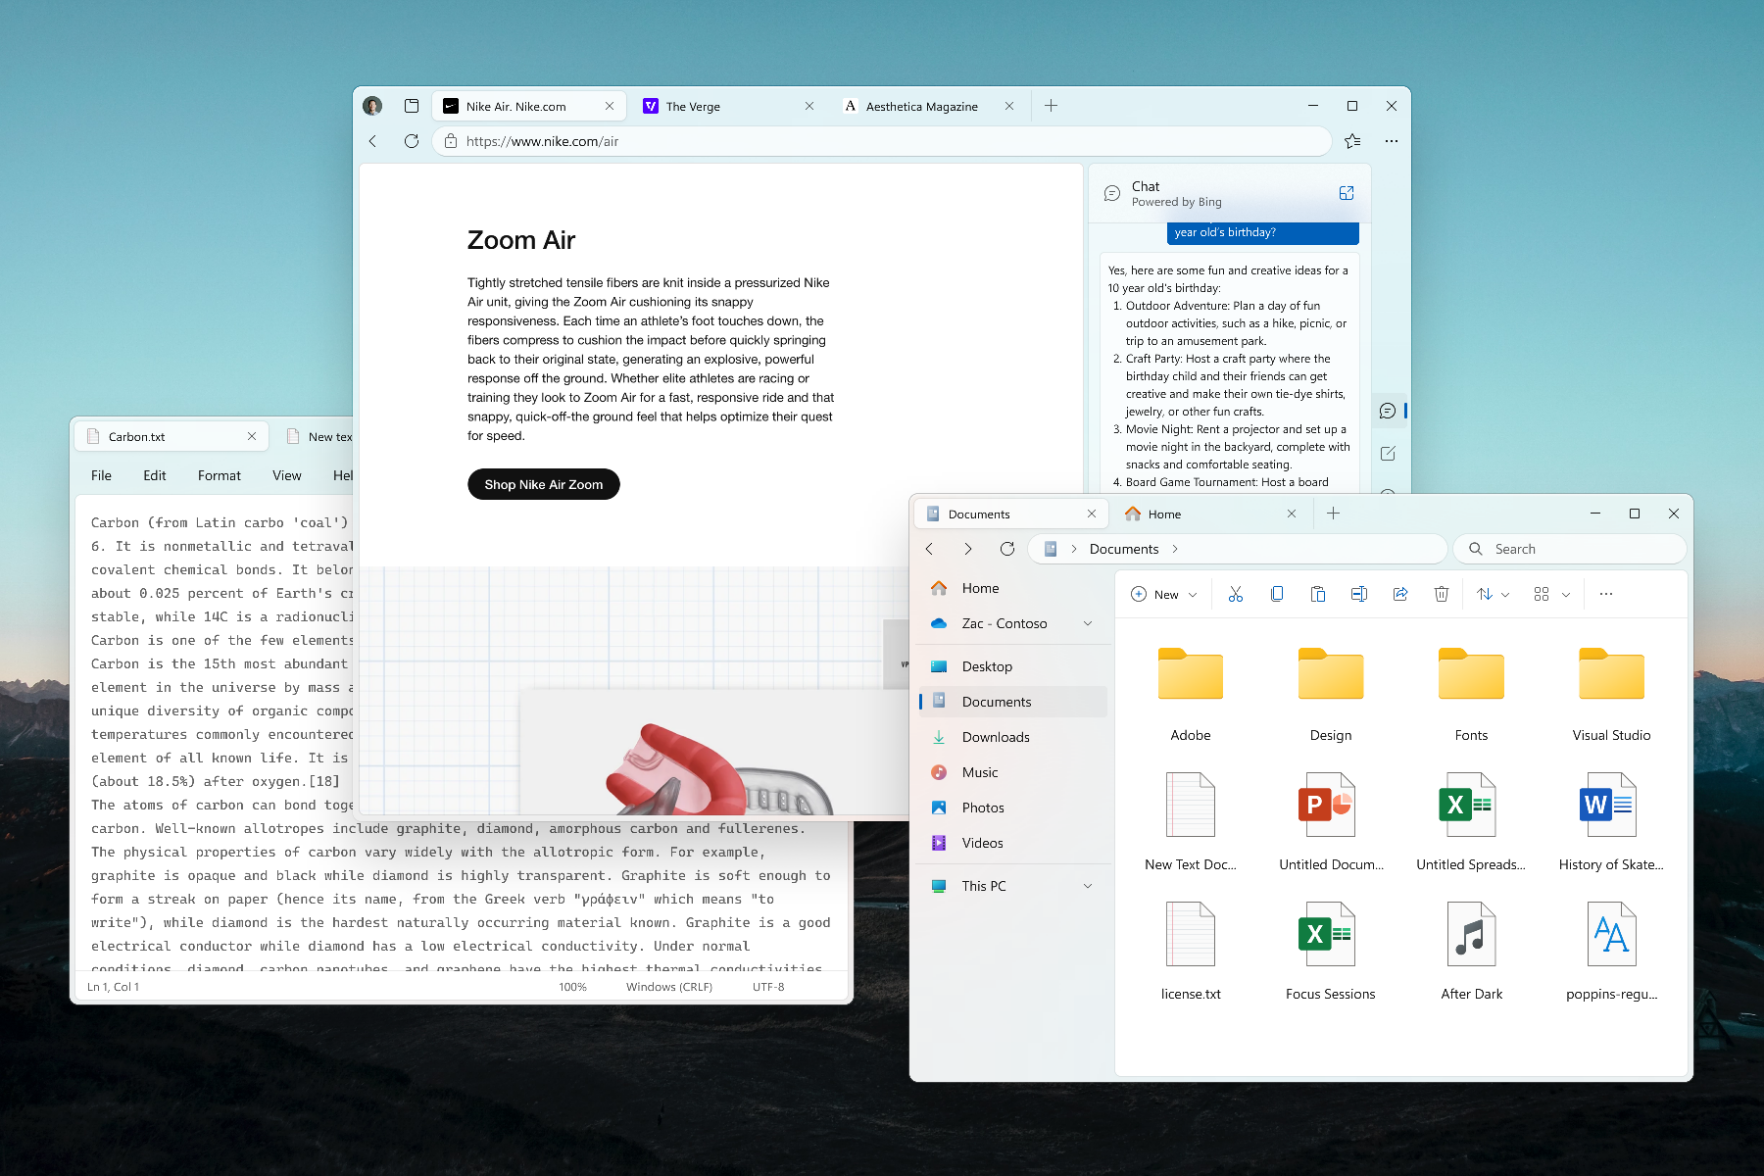Collapse the Zac - Contoso tree node
The width and height of the screenshot is (1764, 1176).
pyautogui.click(x=1088, y=623)
